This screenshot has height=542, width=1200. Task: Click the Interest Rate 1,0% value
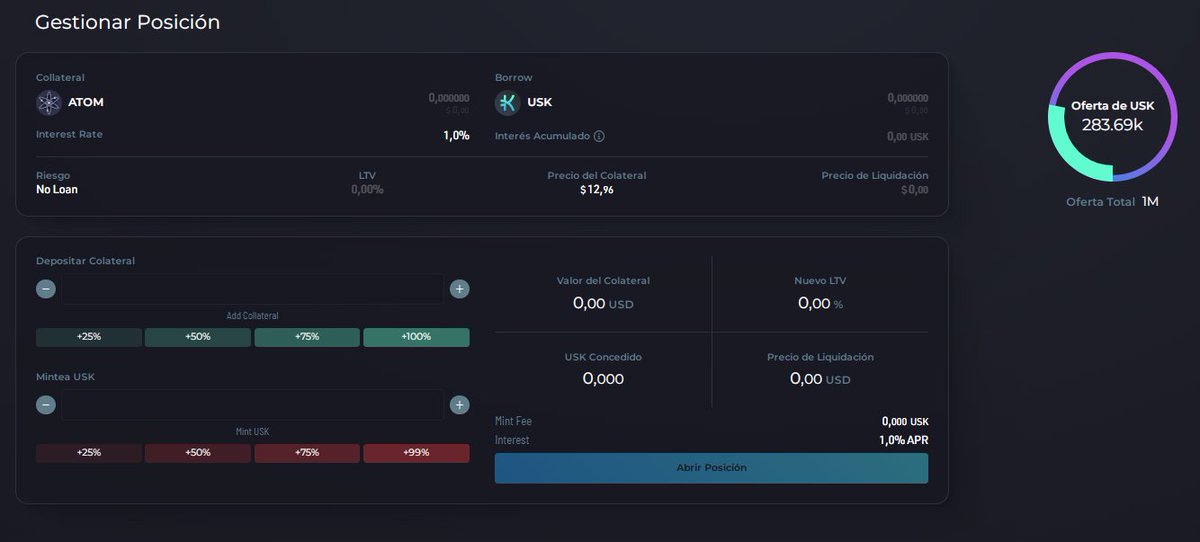click(456, 135)
